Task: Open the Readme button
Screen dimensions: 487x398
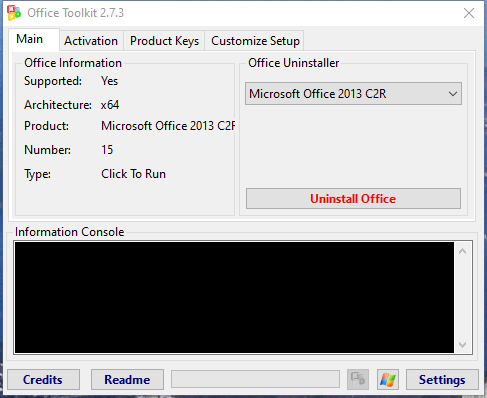Action: [x=127, y=379]
